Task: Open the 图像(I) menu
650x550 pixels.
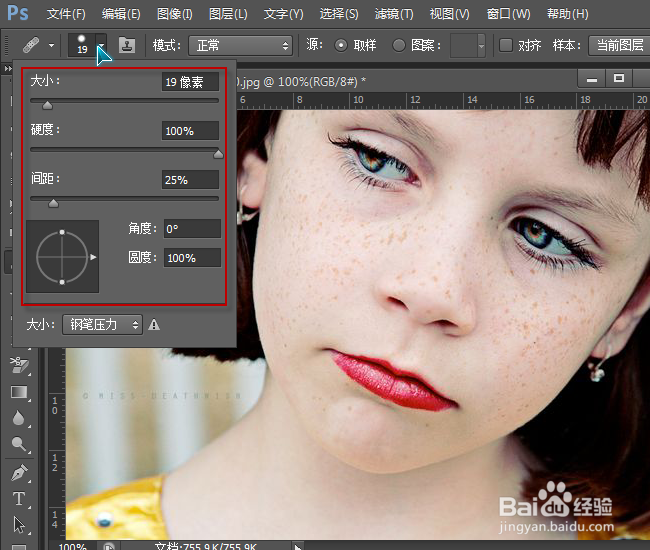Action: tap(175, 15)
